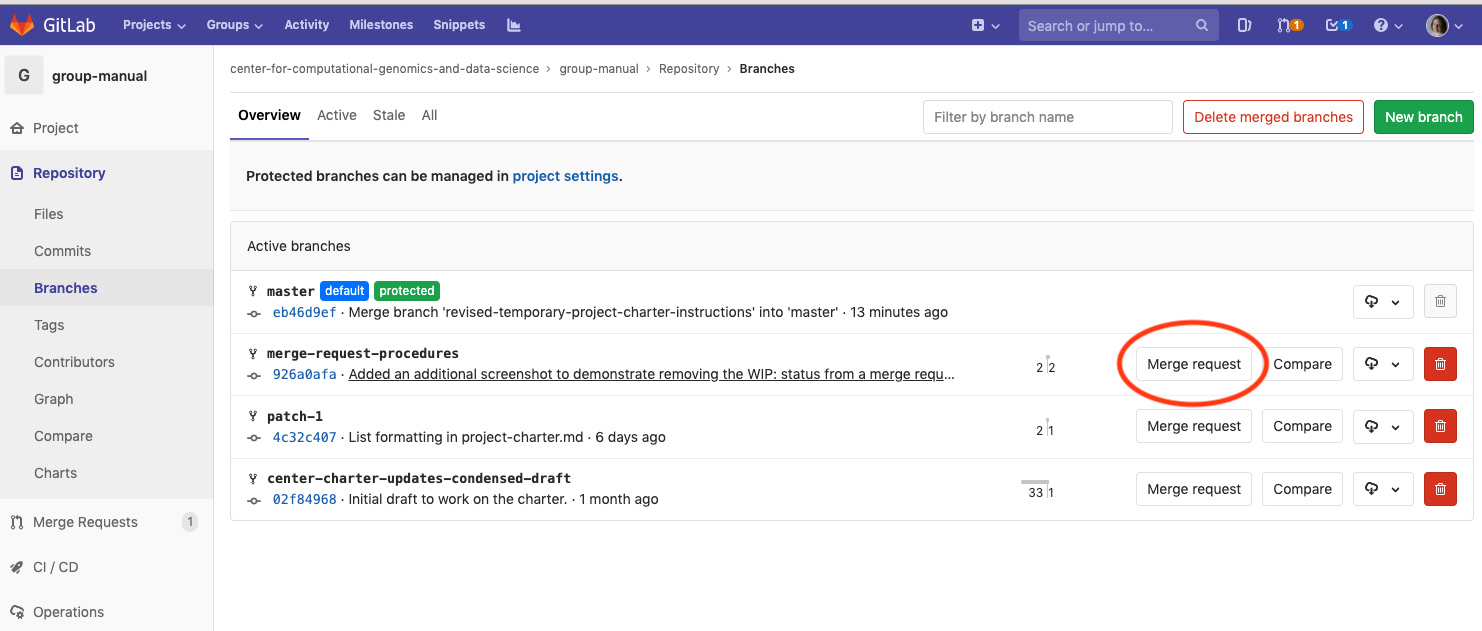
Task: Select Branches in the sidebar
Action: coord(66,288)
